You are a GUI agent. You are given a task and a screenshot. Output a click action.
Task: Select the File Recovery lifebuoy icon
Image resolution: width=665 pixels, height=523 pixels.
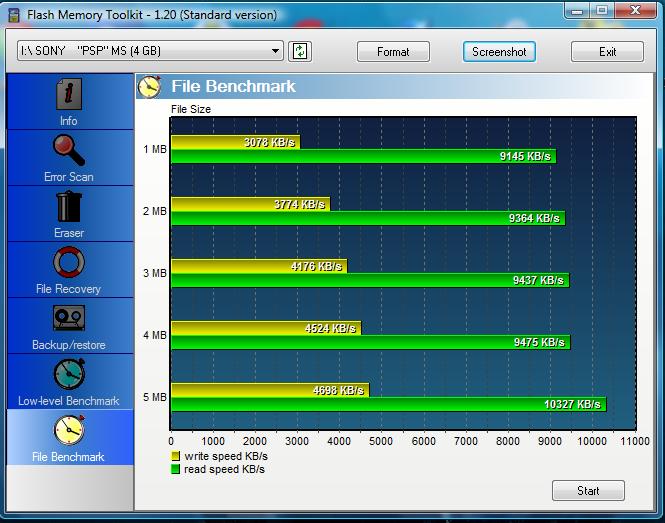68,263
